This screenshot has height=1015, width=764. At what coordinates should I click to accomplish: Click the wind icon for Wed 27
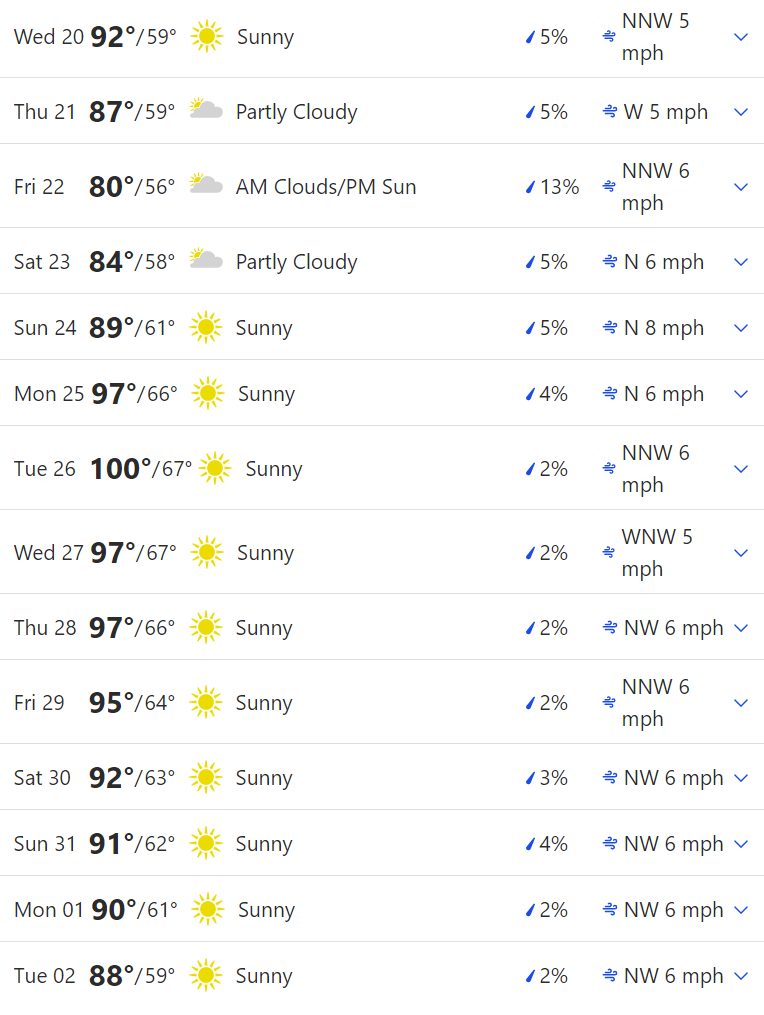[609, 553]
